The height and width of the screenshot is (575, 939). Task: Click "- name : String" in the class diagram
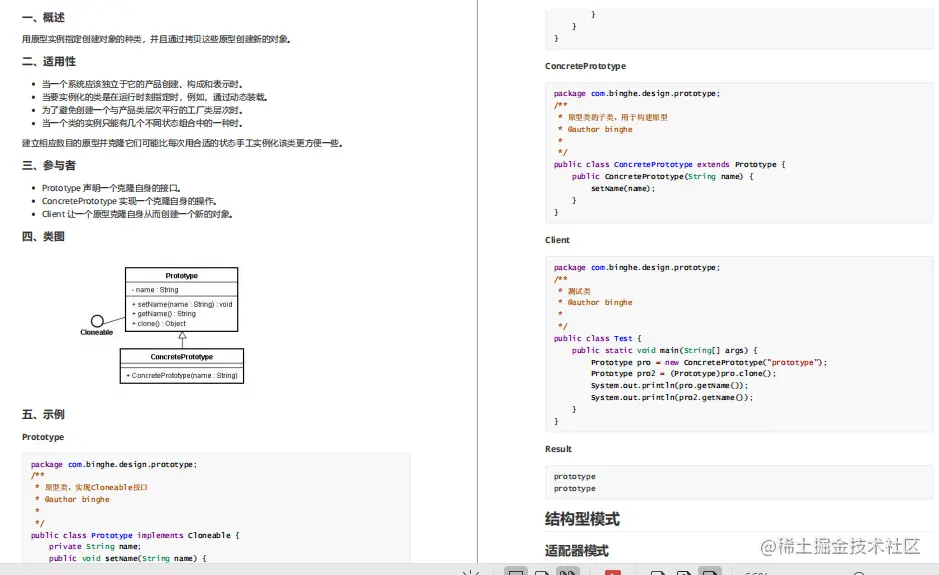click(x=155, y=290)
